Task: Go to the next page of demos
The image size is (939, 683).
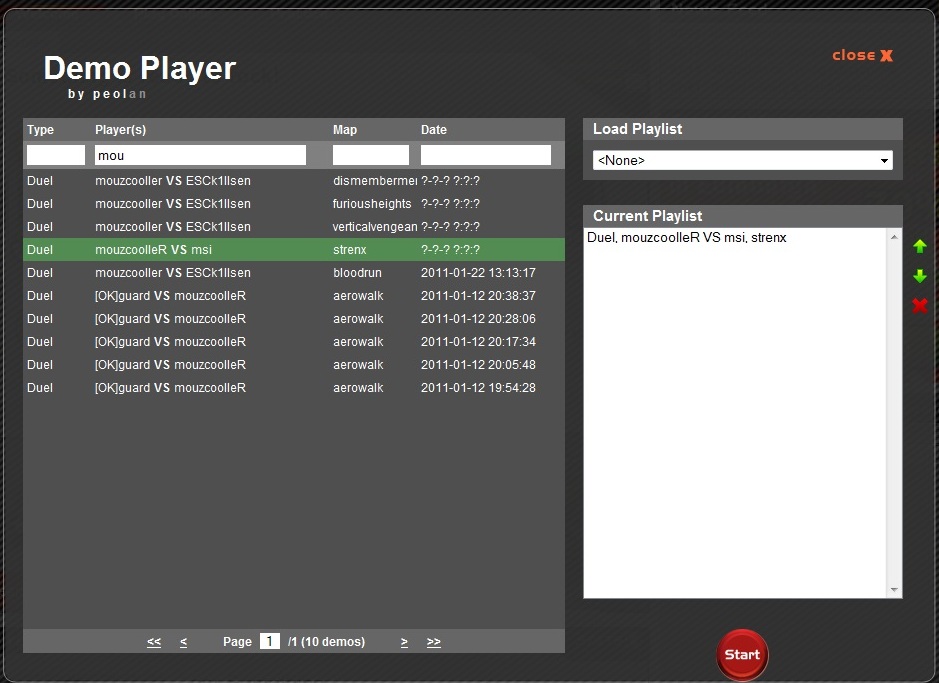Action: click(x=404, y=642)
